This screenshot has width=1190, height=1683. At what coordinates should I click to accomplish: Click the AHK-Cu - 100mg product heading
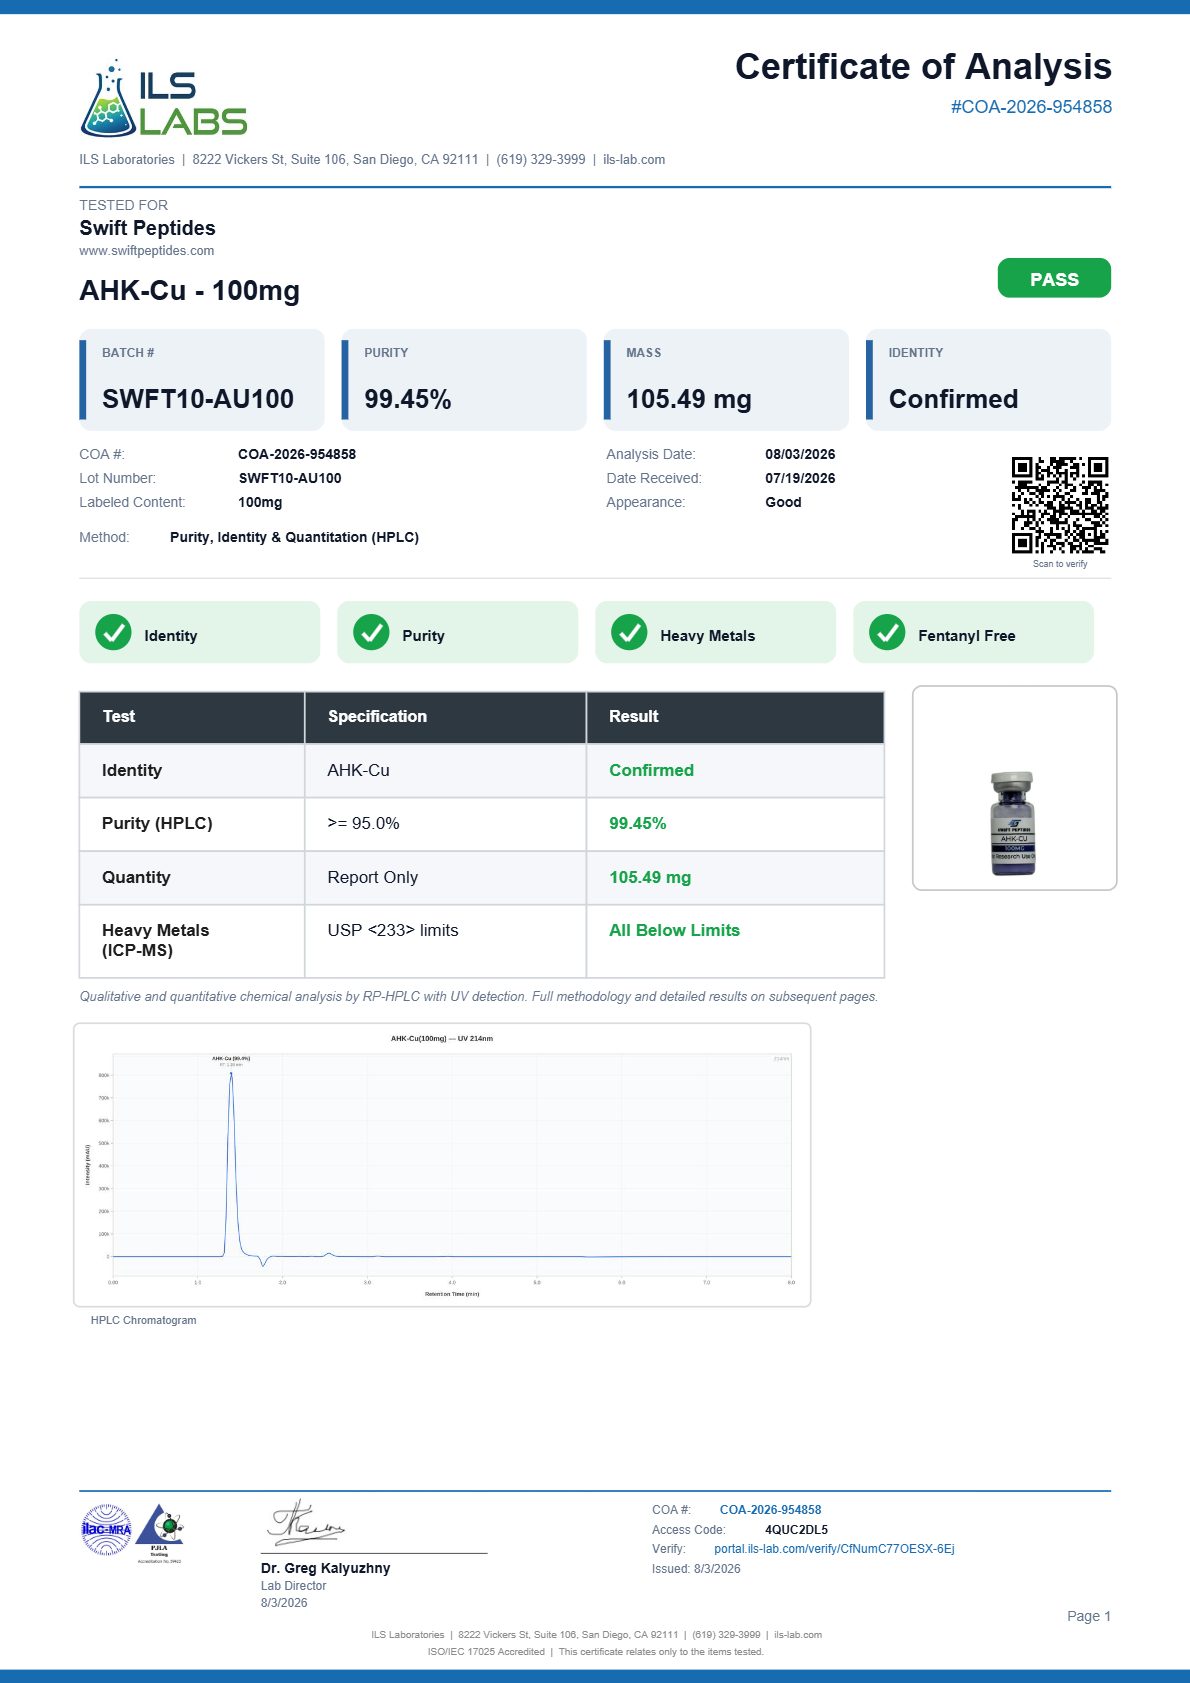pos(190,291)
